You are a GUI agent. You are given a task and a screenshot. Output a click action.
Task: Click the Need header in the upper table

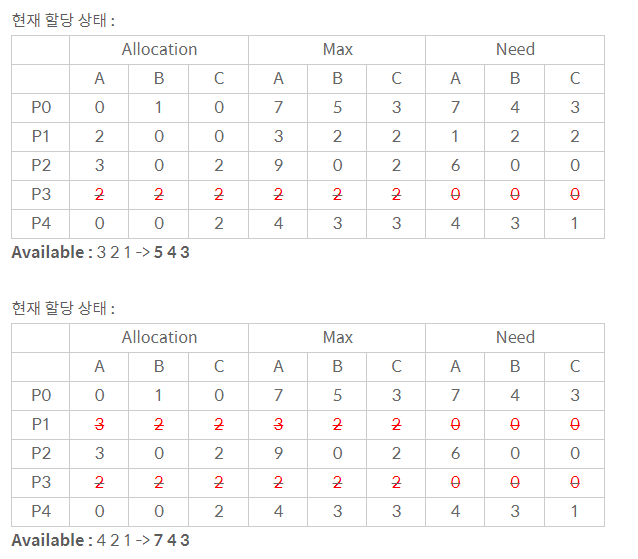515,49
